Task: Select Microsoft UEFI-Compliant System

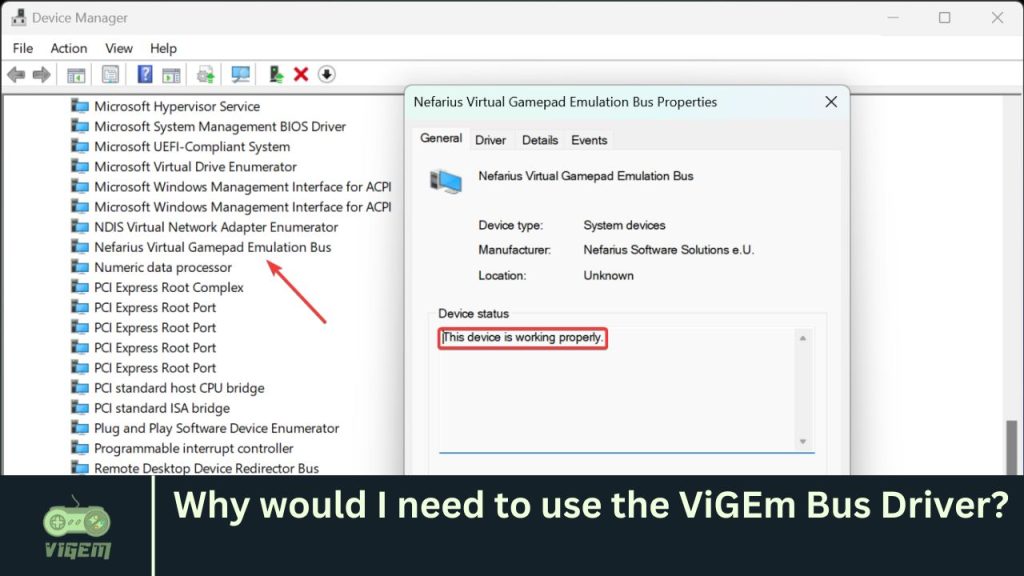Action: coord(192,146)
